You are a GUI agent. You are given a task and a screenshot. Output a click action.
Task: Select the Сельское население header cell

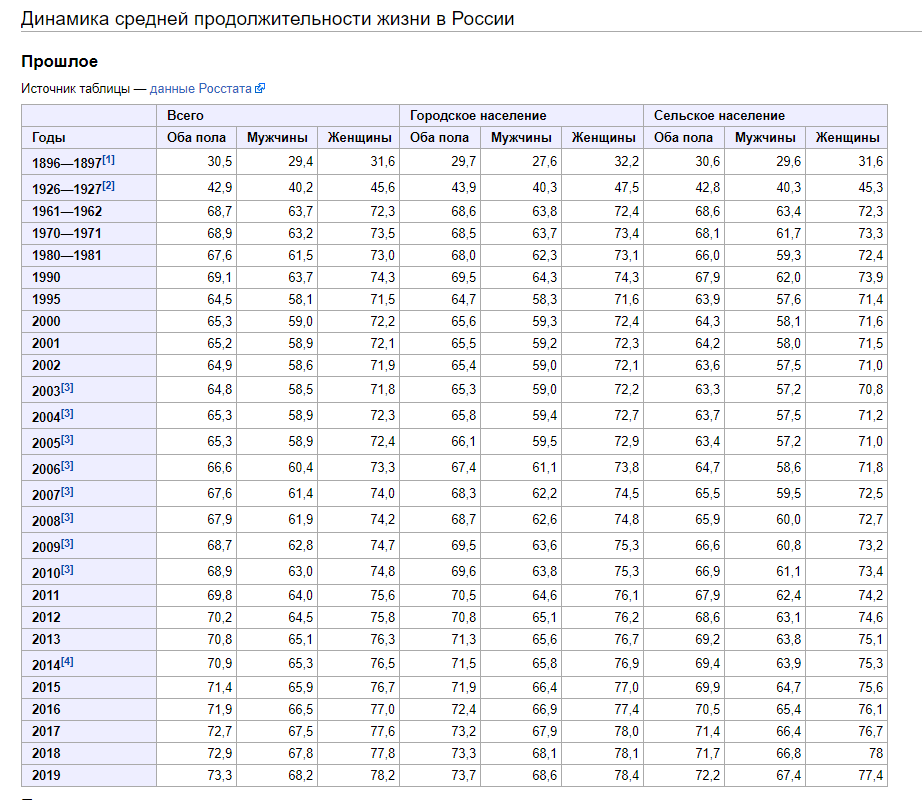tap(719, 116)
